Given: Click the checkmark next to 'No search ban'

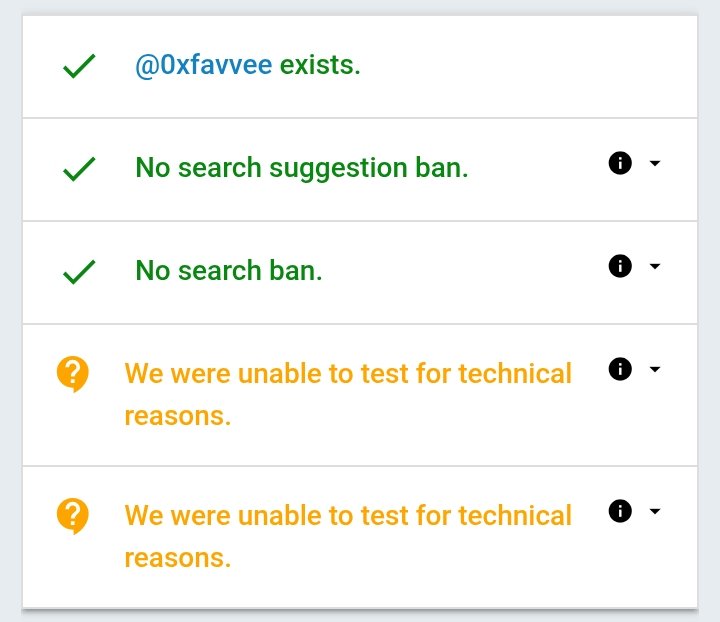Looking at the screenshot, I should pos(79,272).
